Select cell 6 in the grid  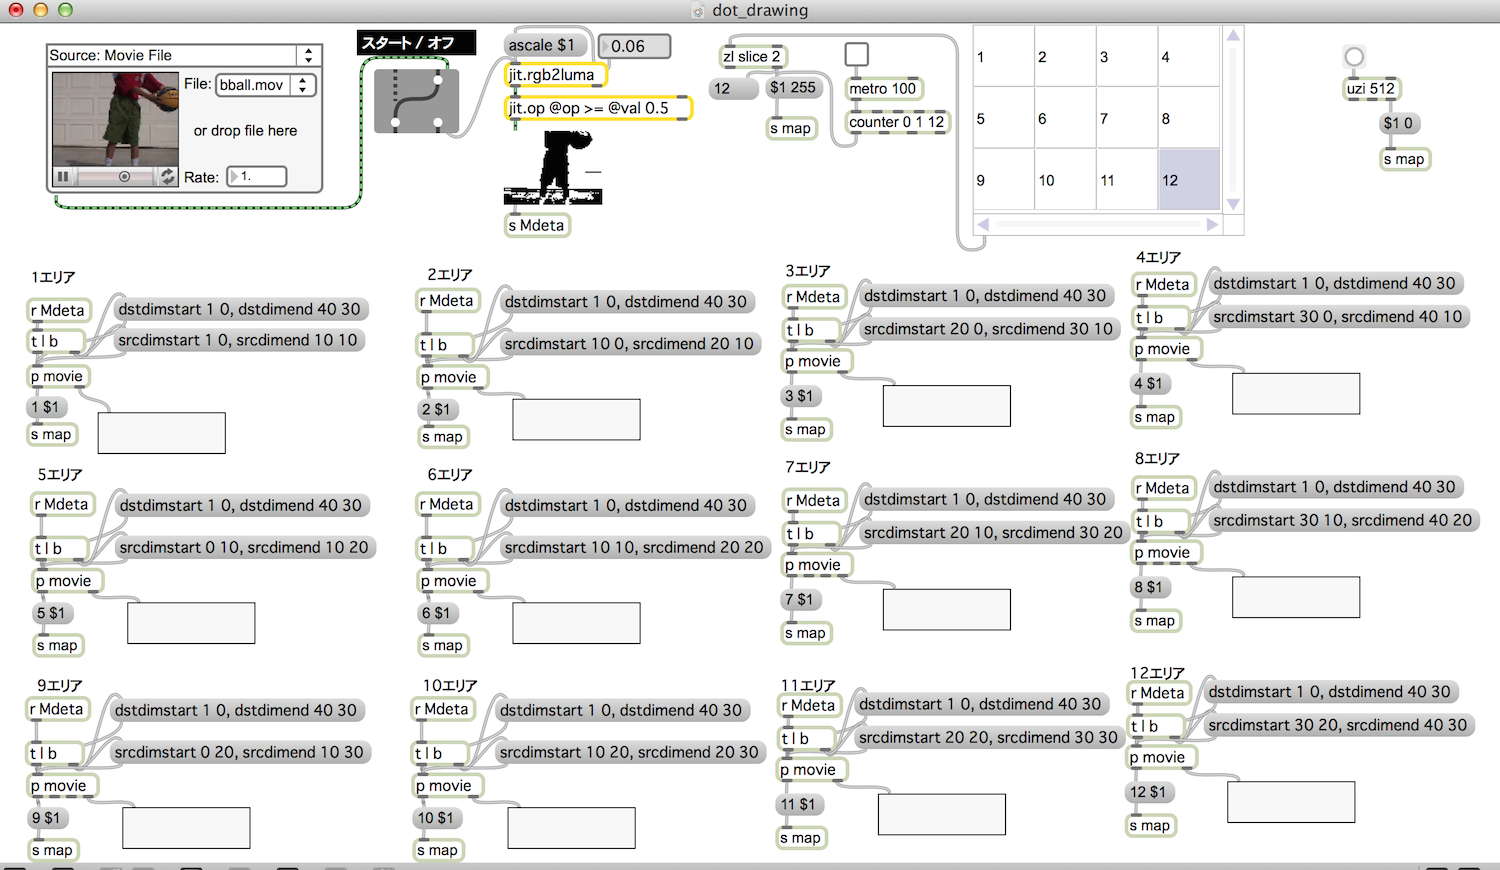point(1065,118)
